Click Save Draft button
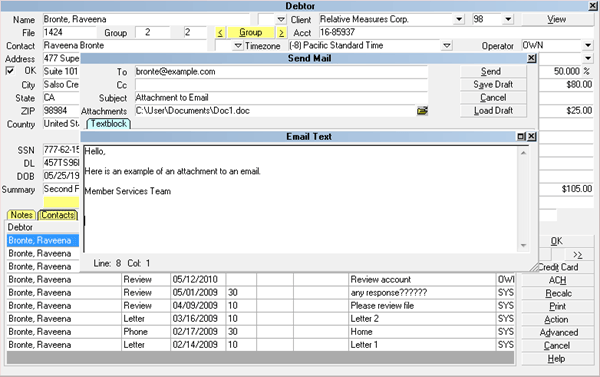The image size is (600, 377). (x=493, y=85)
